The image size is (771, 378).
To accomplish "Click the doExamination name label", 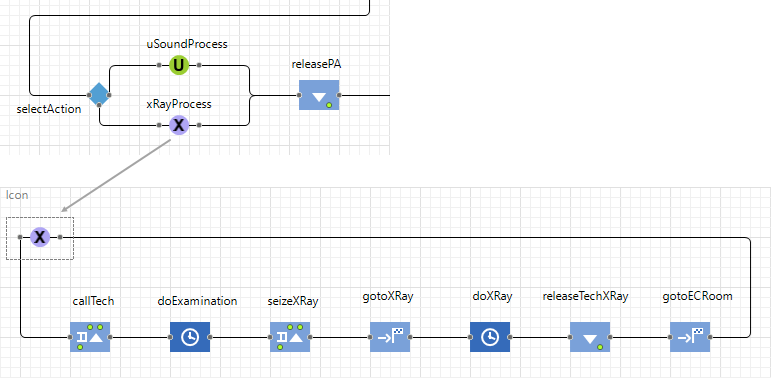I will (x=197, y=301).
